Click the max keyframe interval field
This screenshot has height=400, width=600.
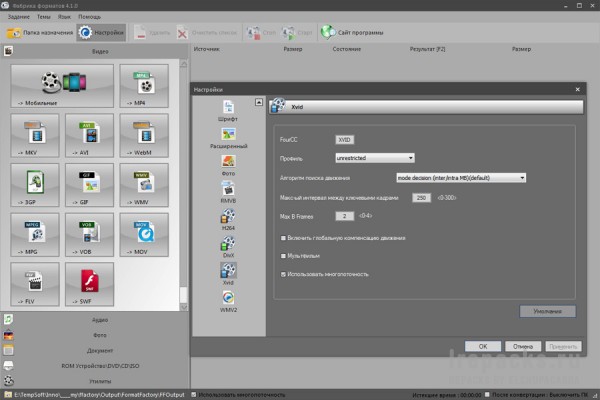coord(421,198)
